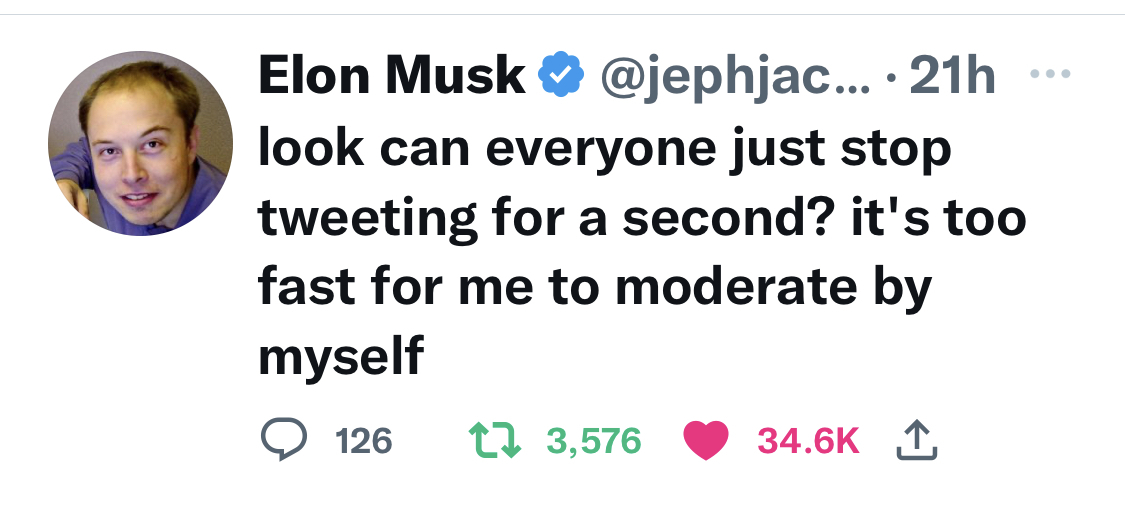This screenshot has height=525, width=1125.
Task: Click the "Elon Musk" display name
Action: point(391,76)
